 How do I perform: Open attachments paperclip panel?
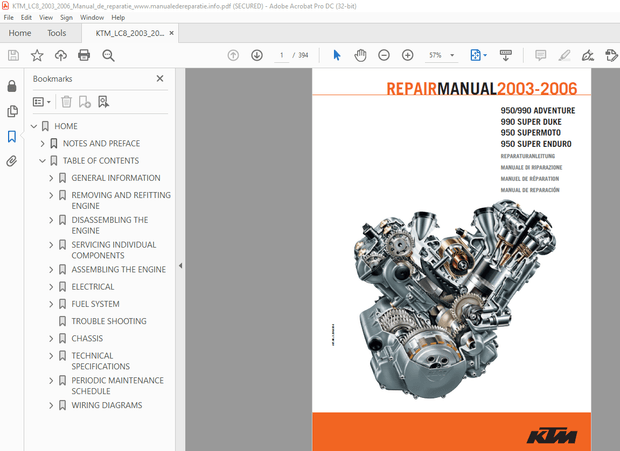(12, 161)
